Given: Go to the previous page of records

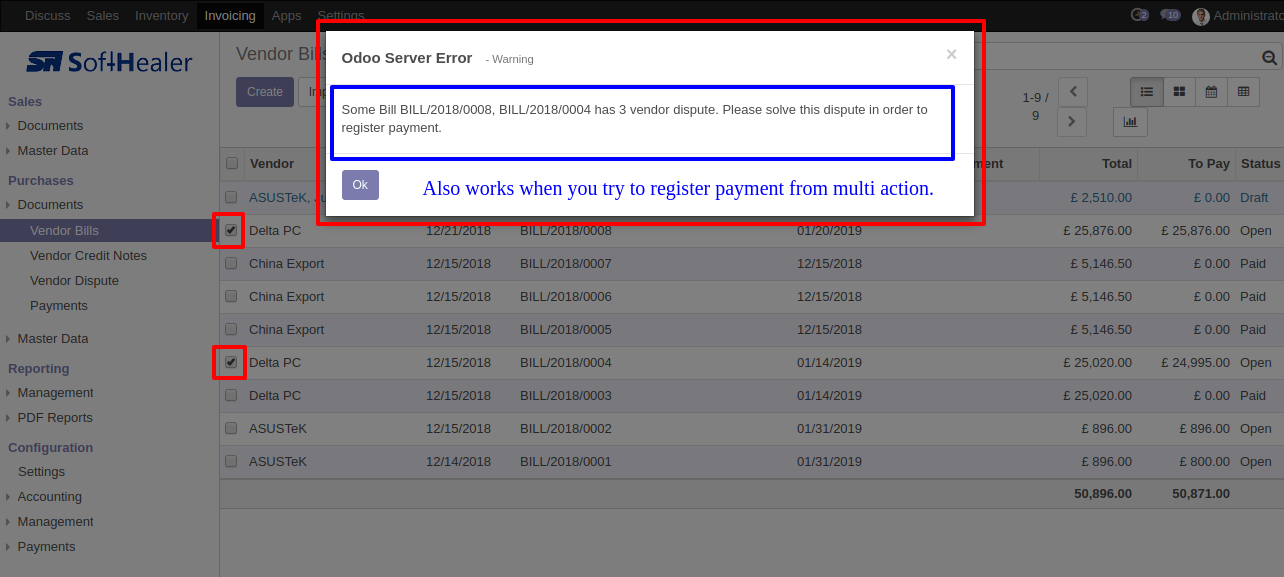Looking at the screenshot, I should pyautogui.click(x=1072, y=92).
